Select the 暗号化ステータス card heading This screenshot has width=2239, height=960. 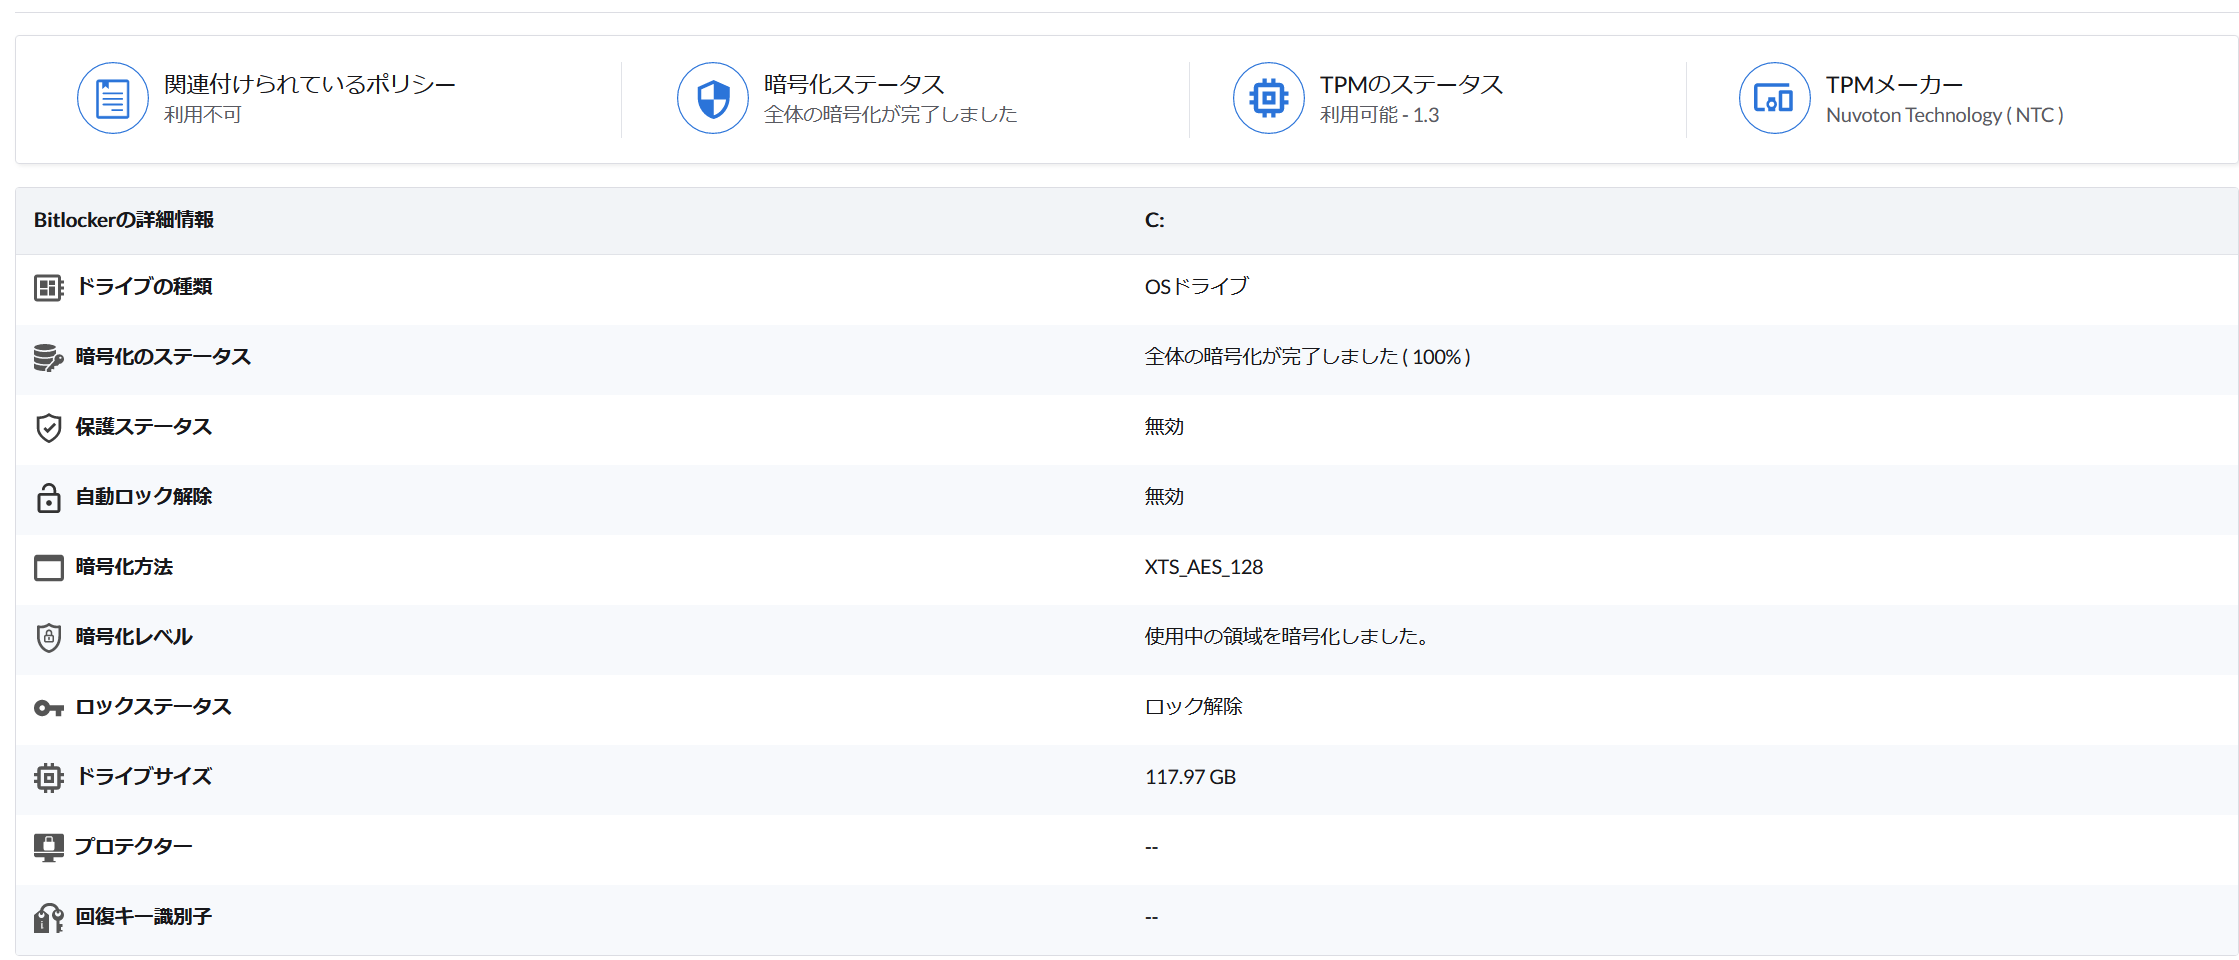854,84
